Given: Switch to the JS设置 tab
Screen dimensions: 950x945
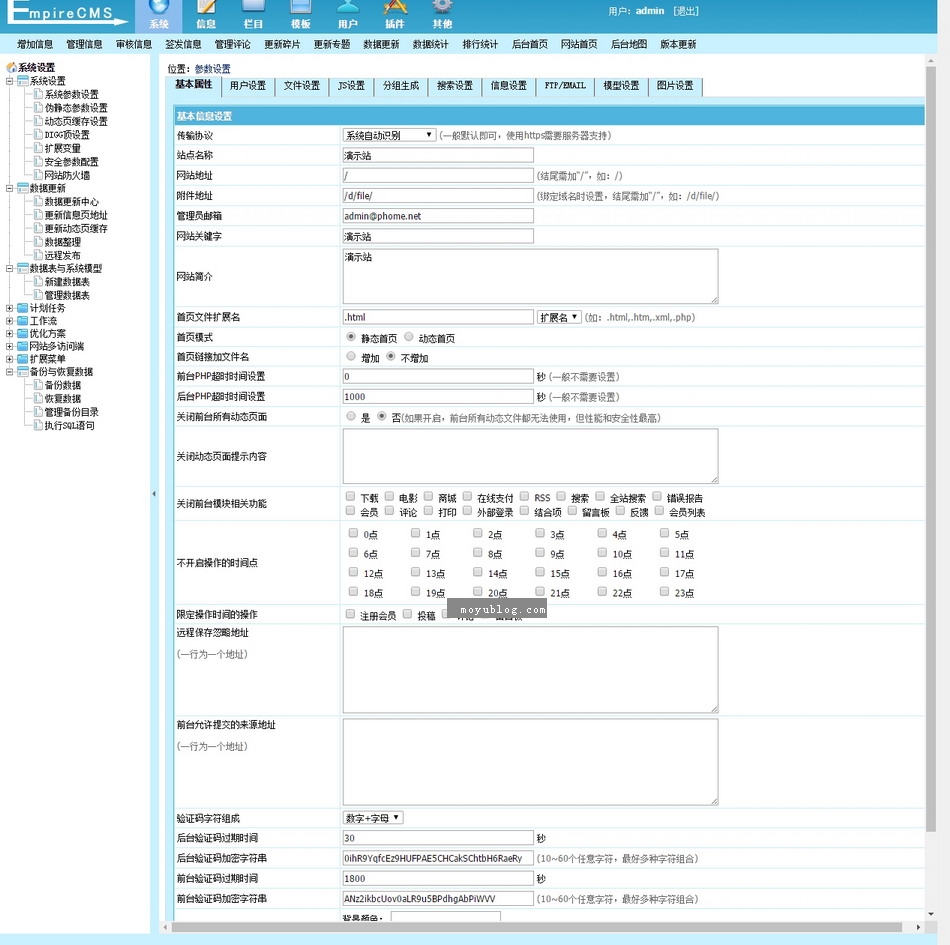Looking at the screenshot, I should 351,86.
